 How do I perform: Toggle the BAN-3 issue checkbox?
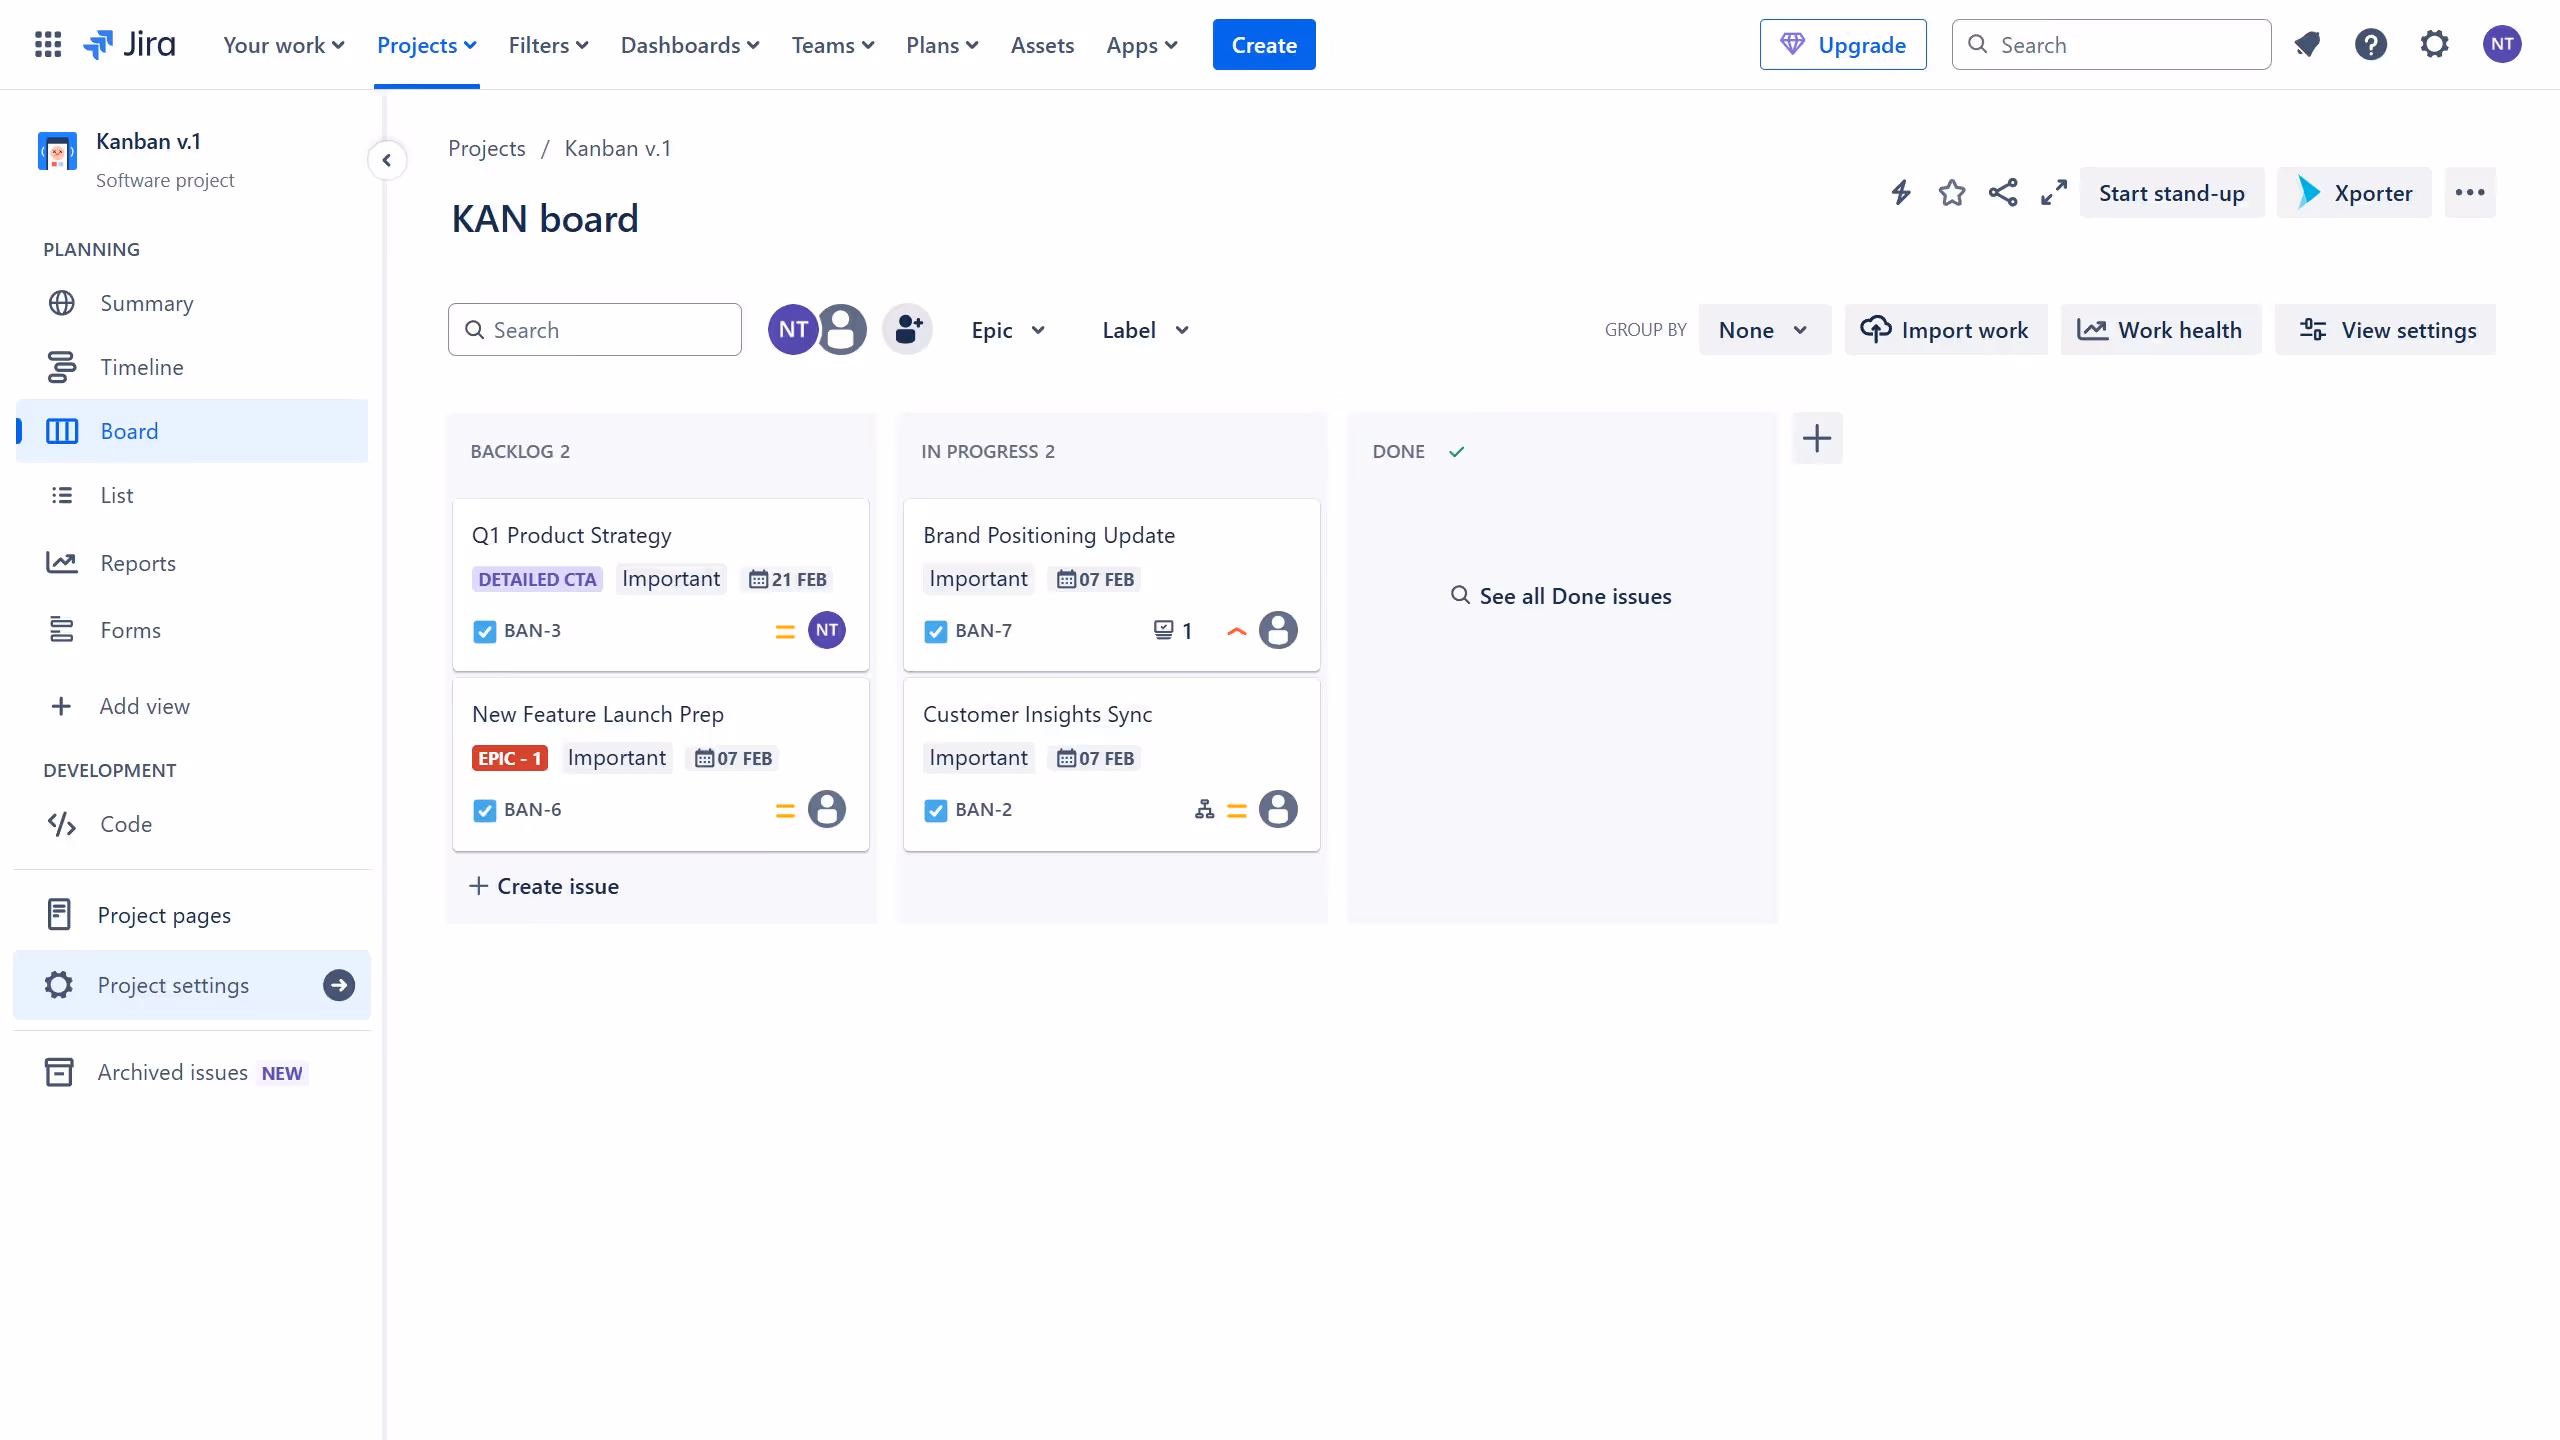click(x=484, y=631)
